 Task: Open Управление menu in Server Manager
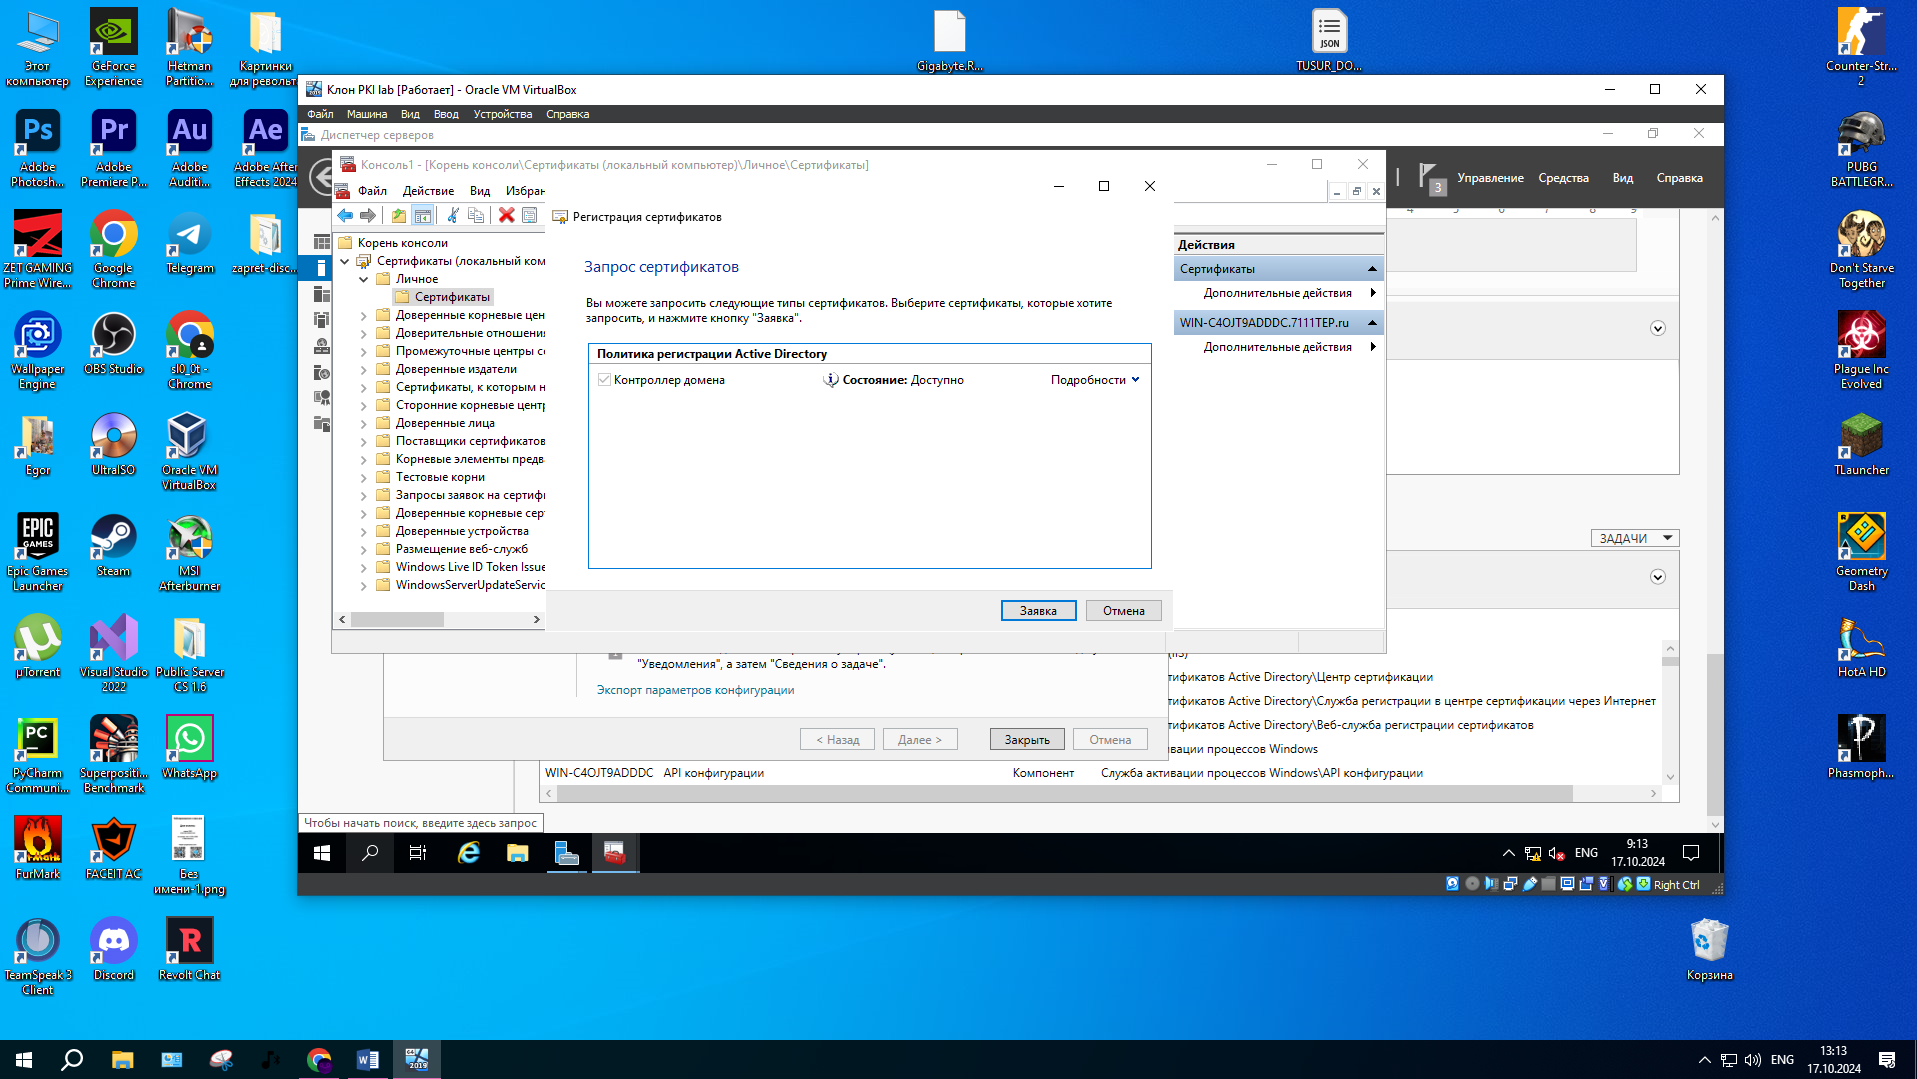pyautogui.click(x=1490, y=178)
